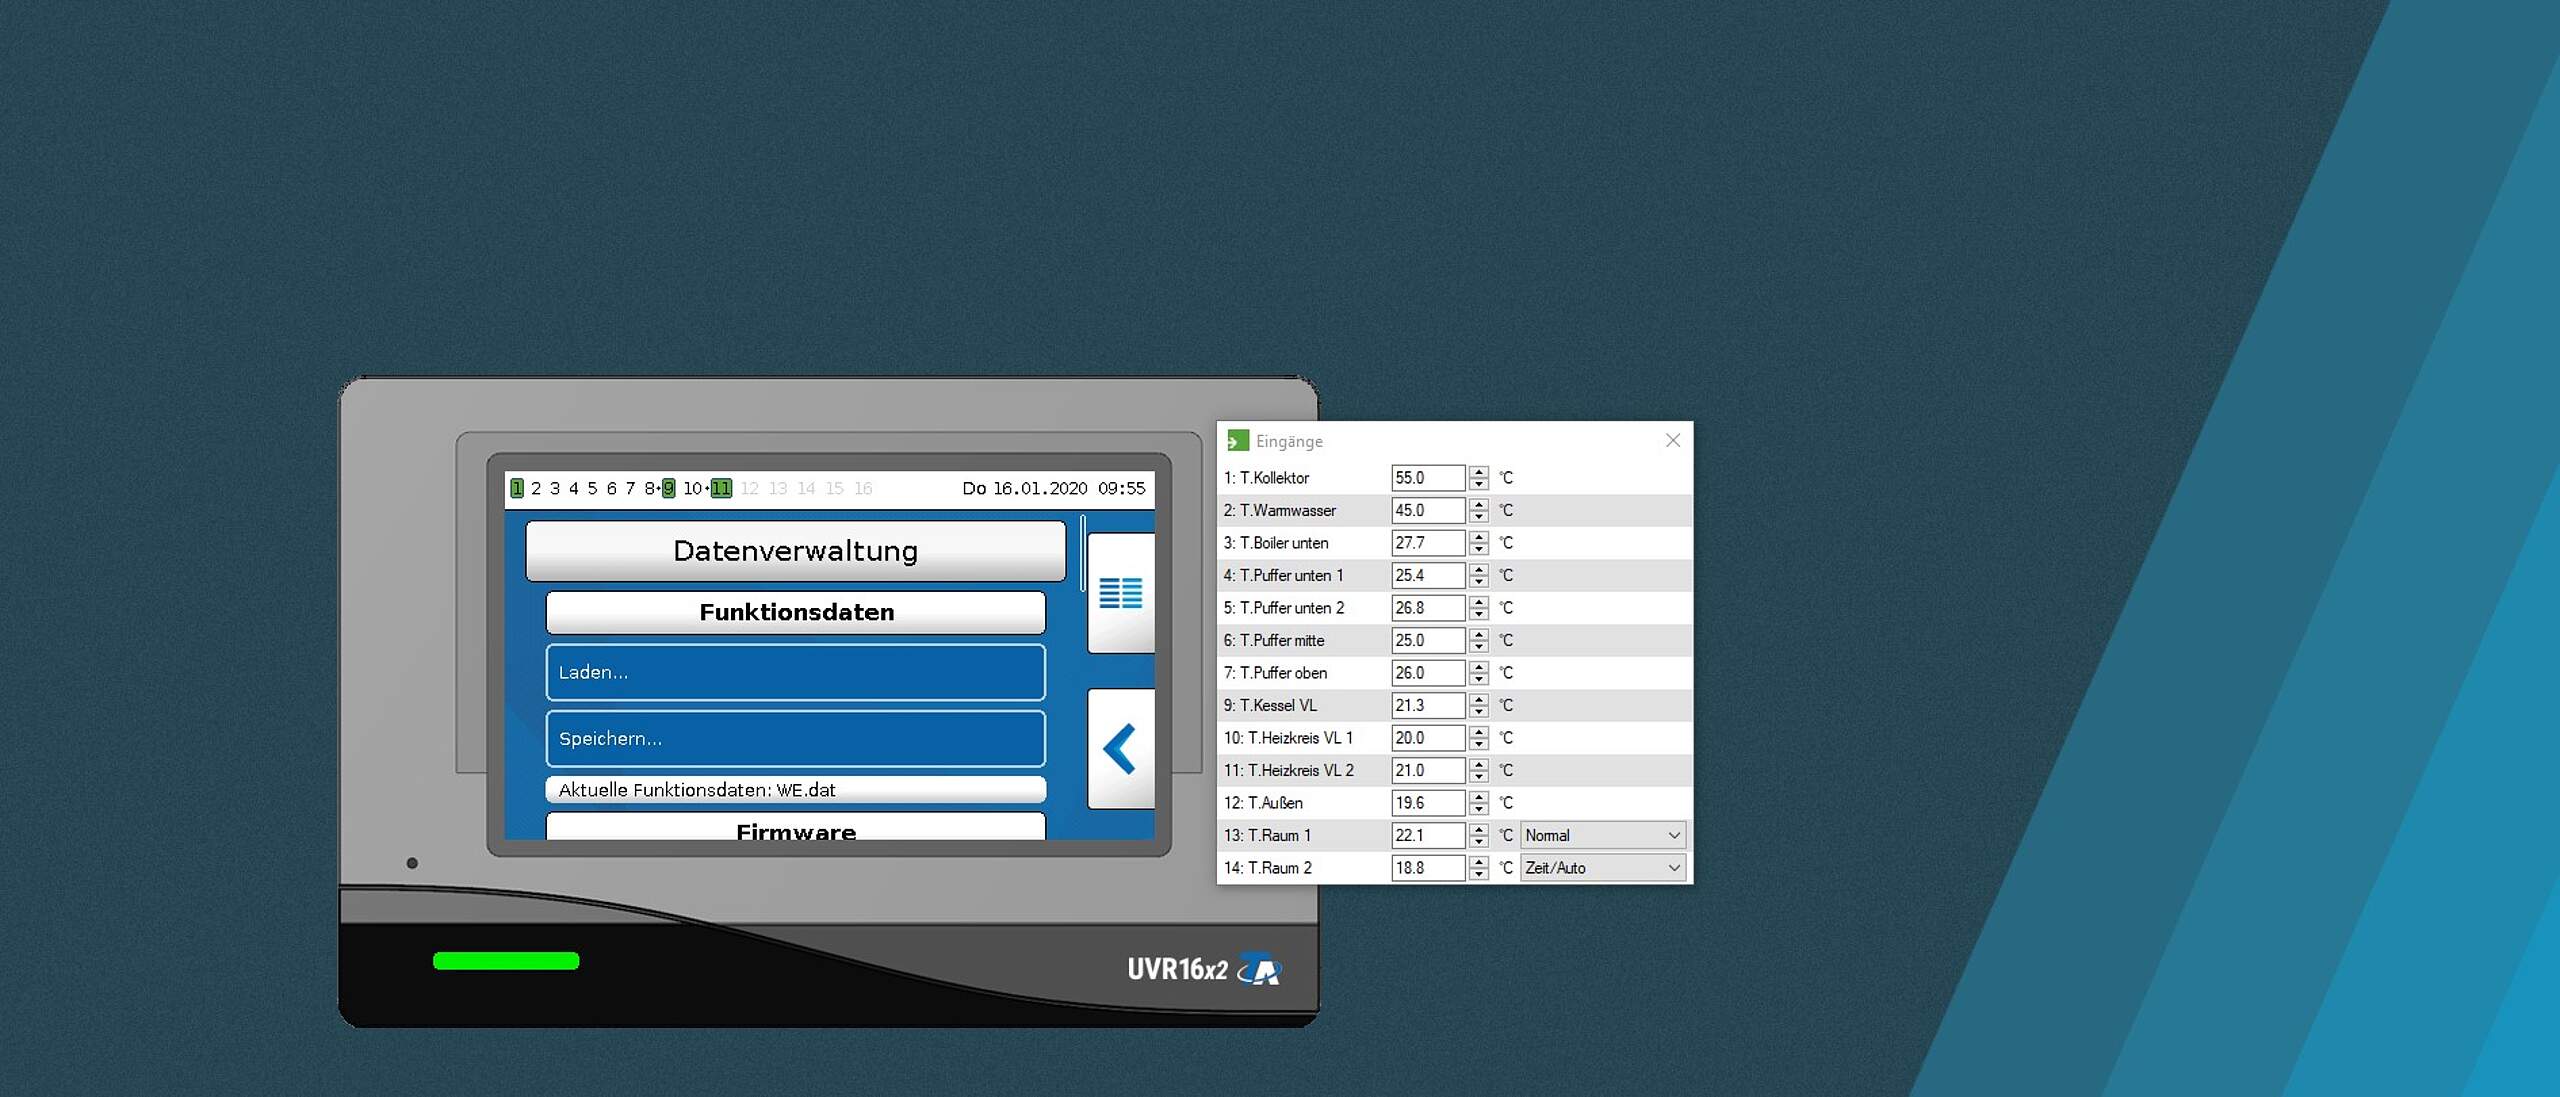The height and width of the screenshot is (1097, 2560).
Task: Open the menu list icon button
Action: click(x=1120, y=592)
